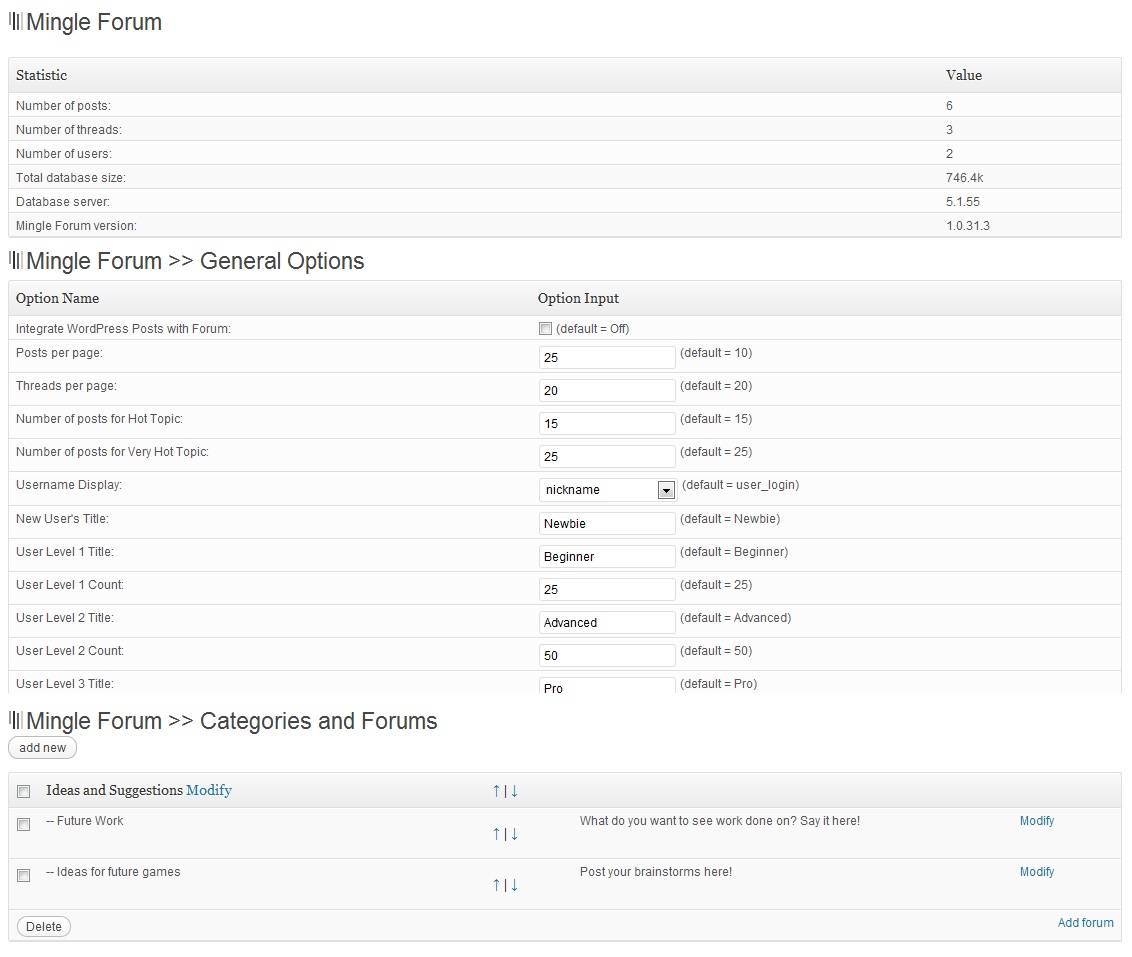Image resolution: width=1132 pixels, height=957 pixels.
Task: Click up arrow for Future Work forum
Action: tap(497, 834)
